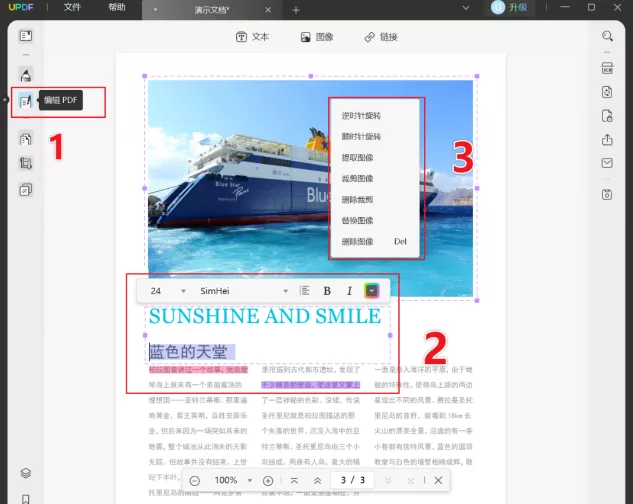Viewport: 633px width, 504px height.
Task: Zoom in with the plus button
Action: coord(268,481)
